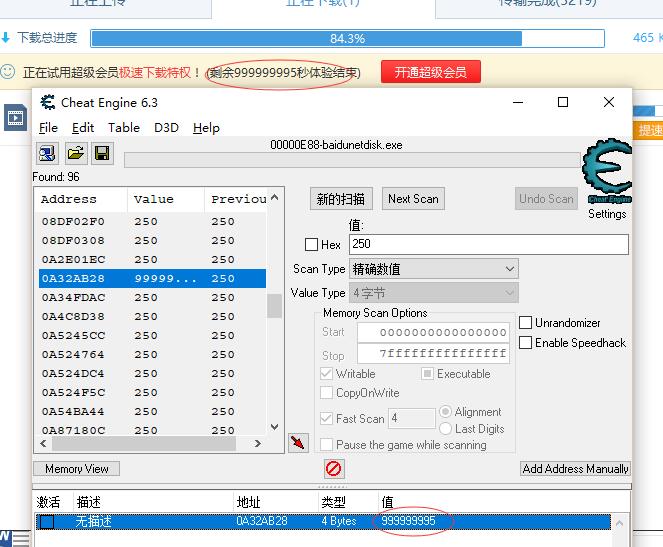Image resolution: width=663 pixels, height=547 pixels.
Task: Click the download progress bar at 84.3%
Action: (x=347, y=38)
